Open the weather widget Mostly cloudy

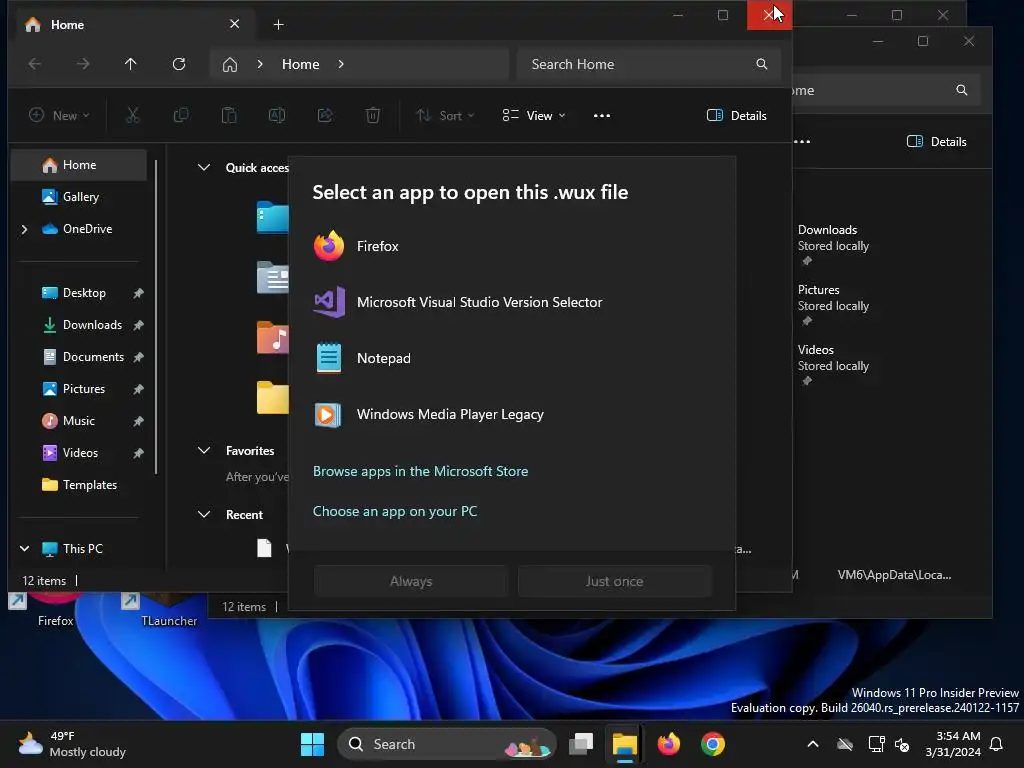pyautogui.click(x=72, y=744)
